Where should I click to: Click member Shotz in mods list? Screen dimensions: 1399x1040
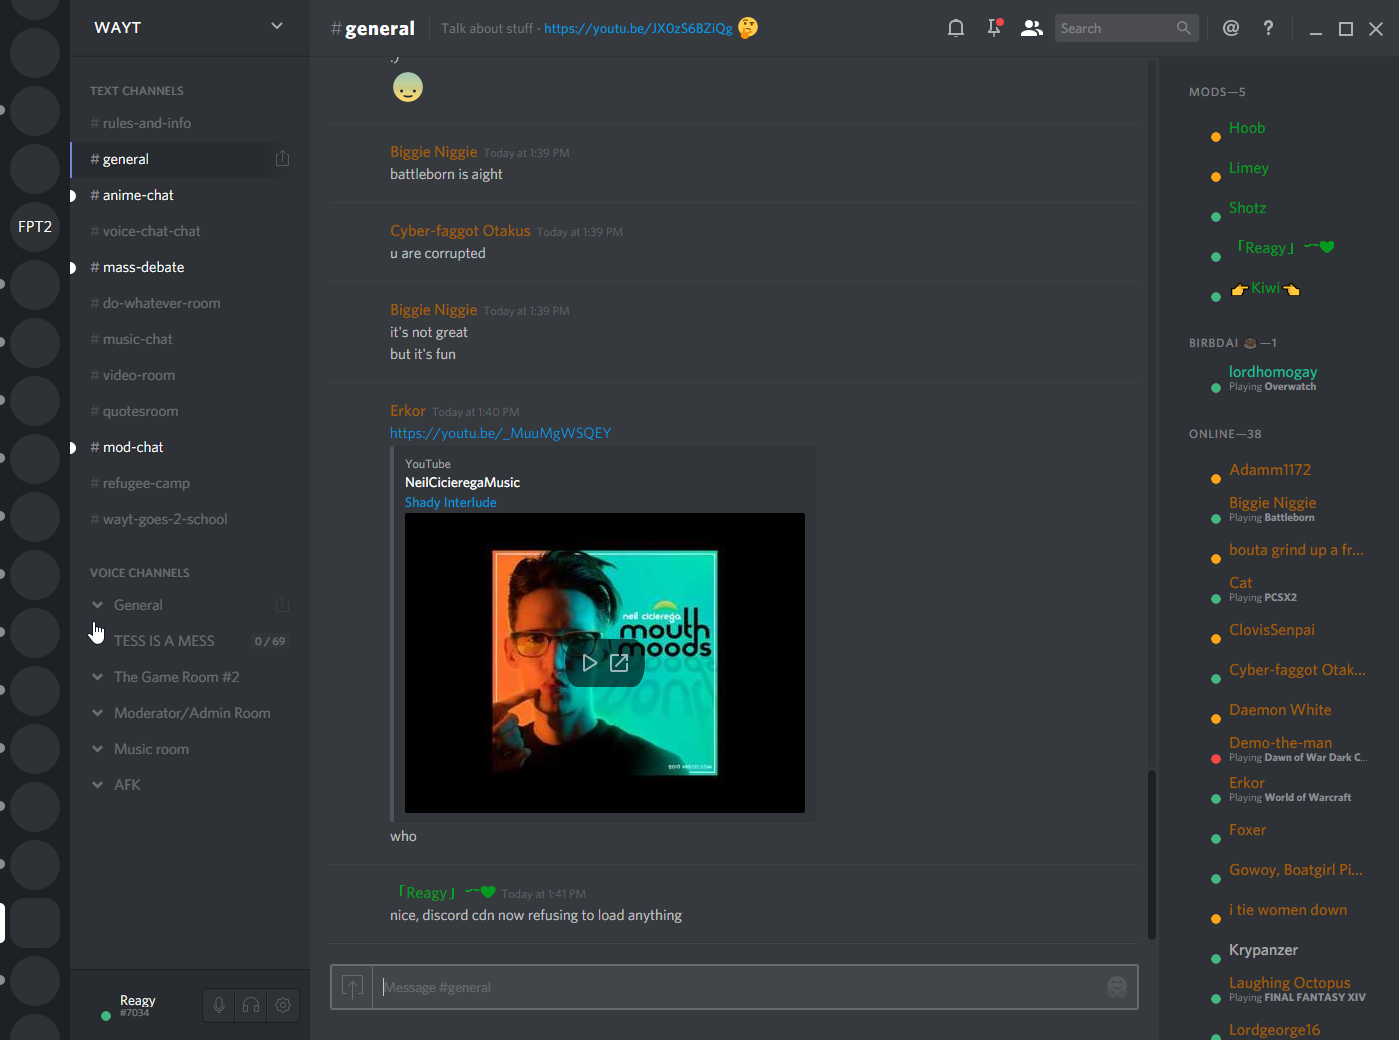click(1247, 208)
